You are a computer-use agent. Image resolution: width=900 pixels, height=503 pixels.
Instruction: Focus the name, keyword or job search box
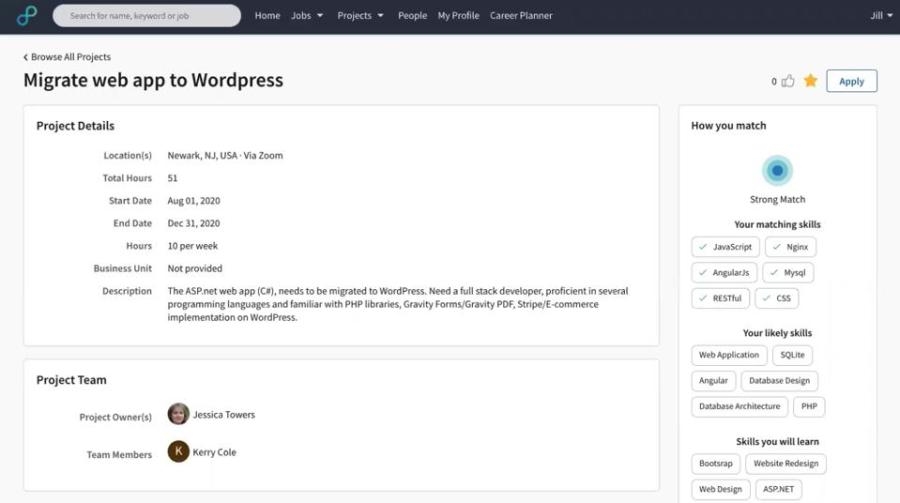click(147, 16)
